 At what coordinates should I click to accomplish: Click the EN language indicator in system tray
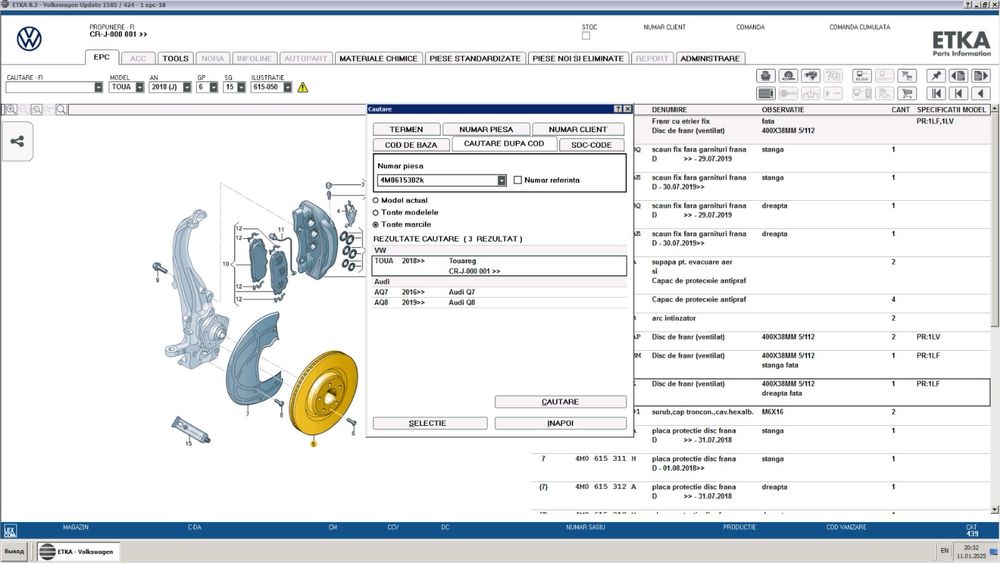pos(945,551)
